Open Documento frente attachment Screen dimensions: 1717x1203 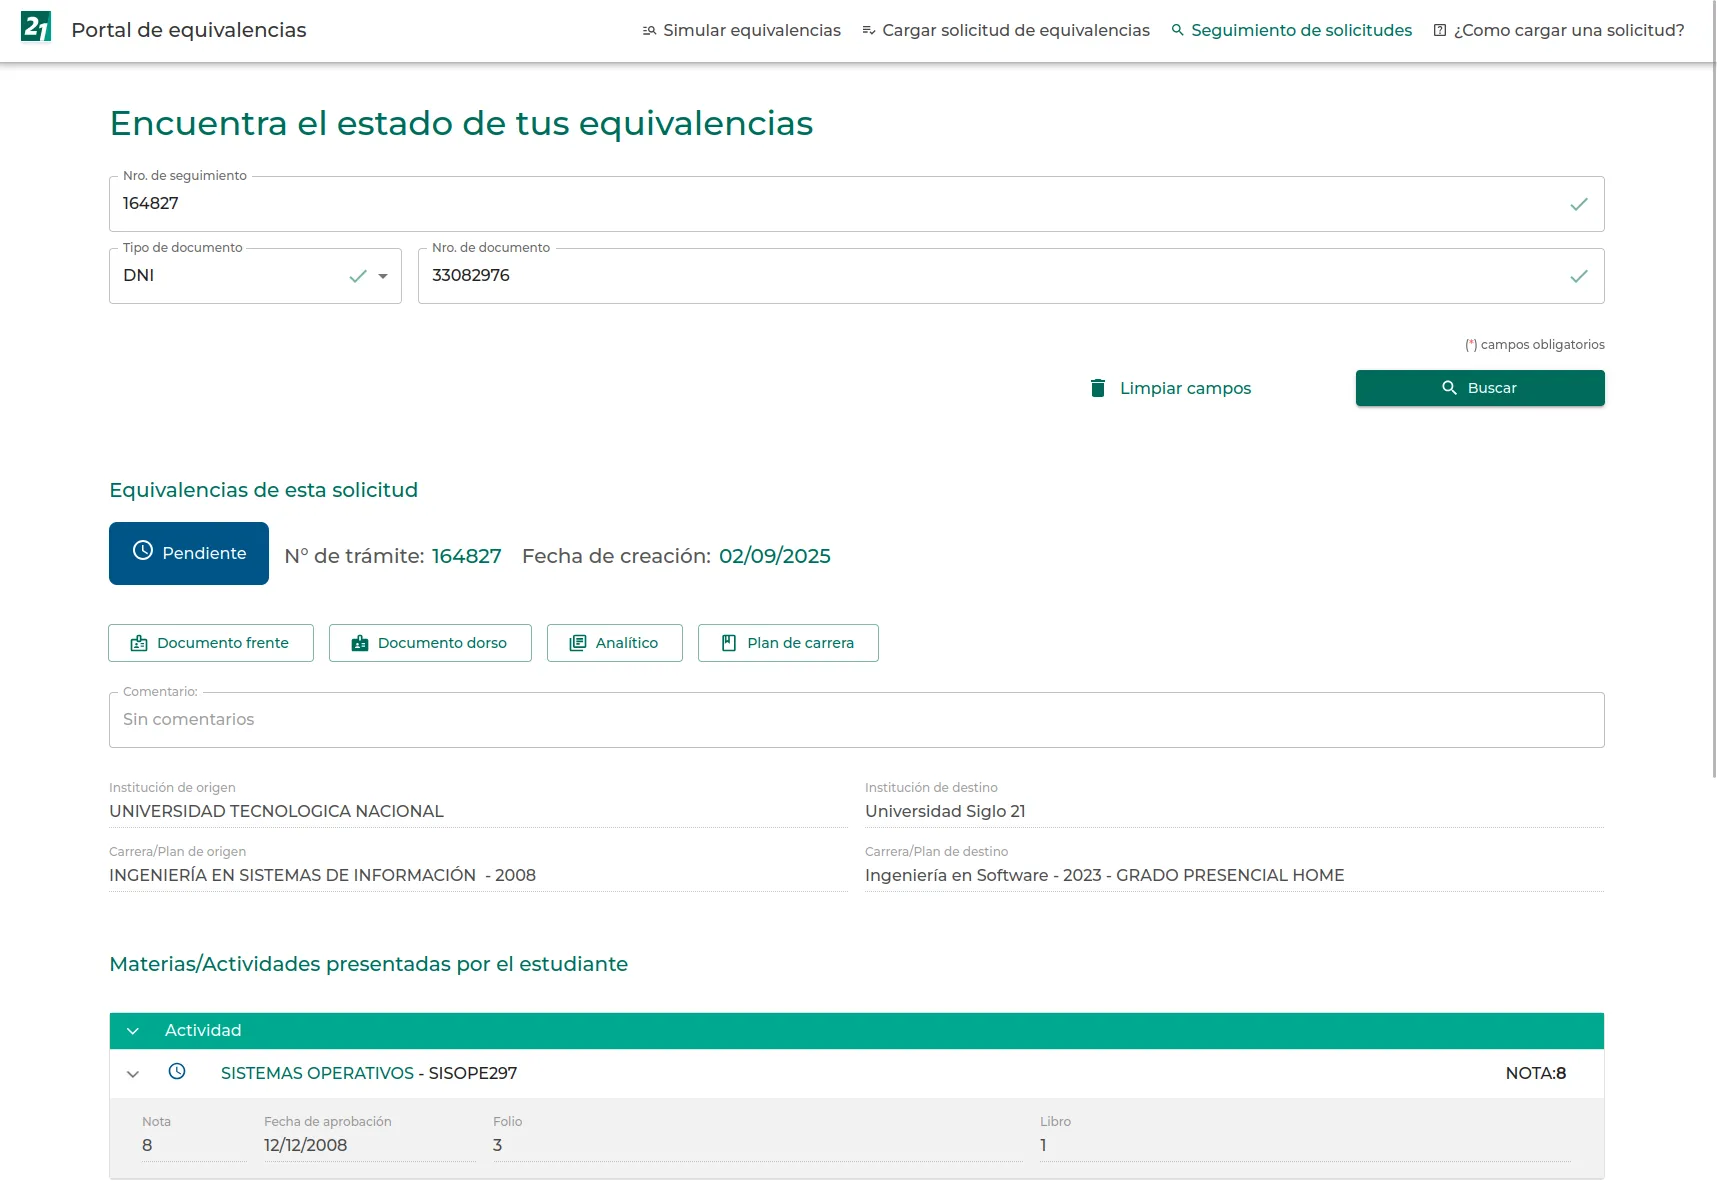pos(211,643)
